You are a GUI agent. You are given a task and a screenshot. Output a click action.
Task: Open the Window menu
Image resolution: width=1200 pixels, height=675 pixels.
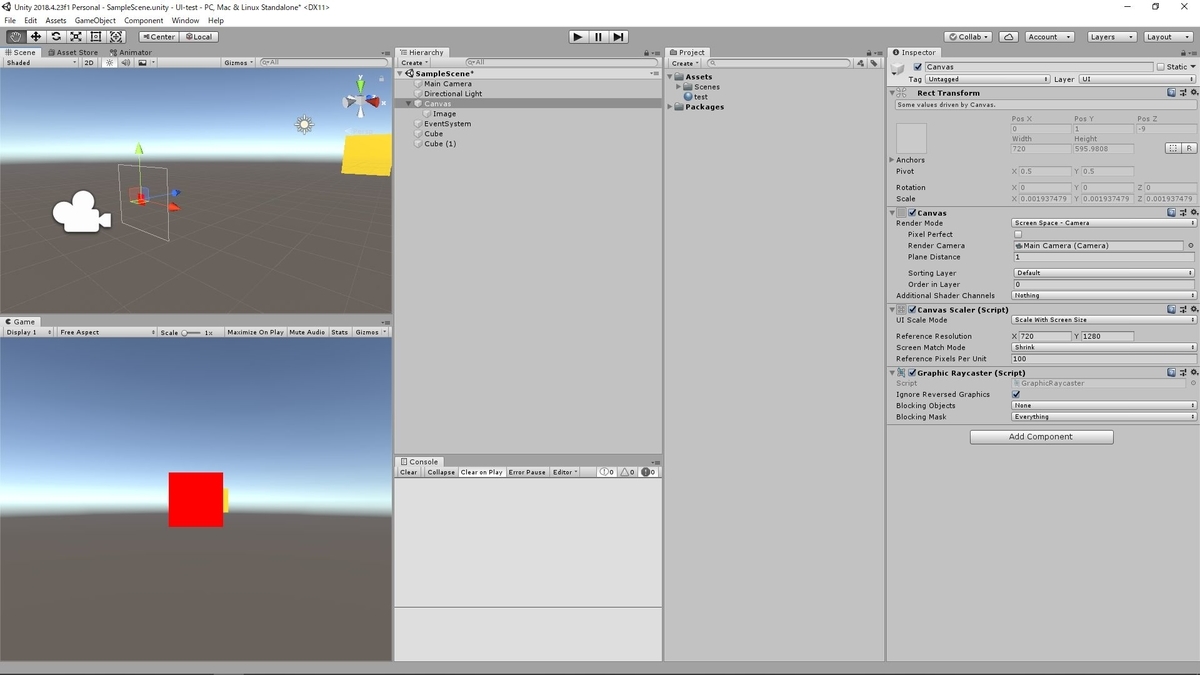coord(185,20)
